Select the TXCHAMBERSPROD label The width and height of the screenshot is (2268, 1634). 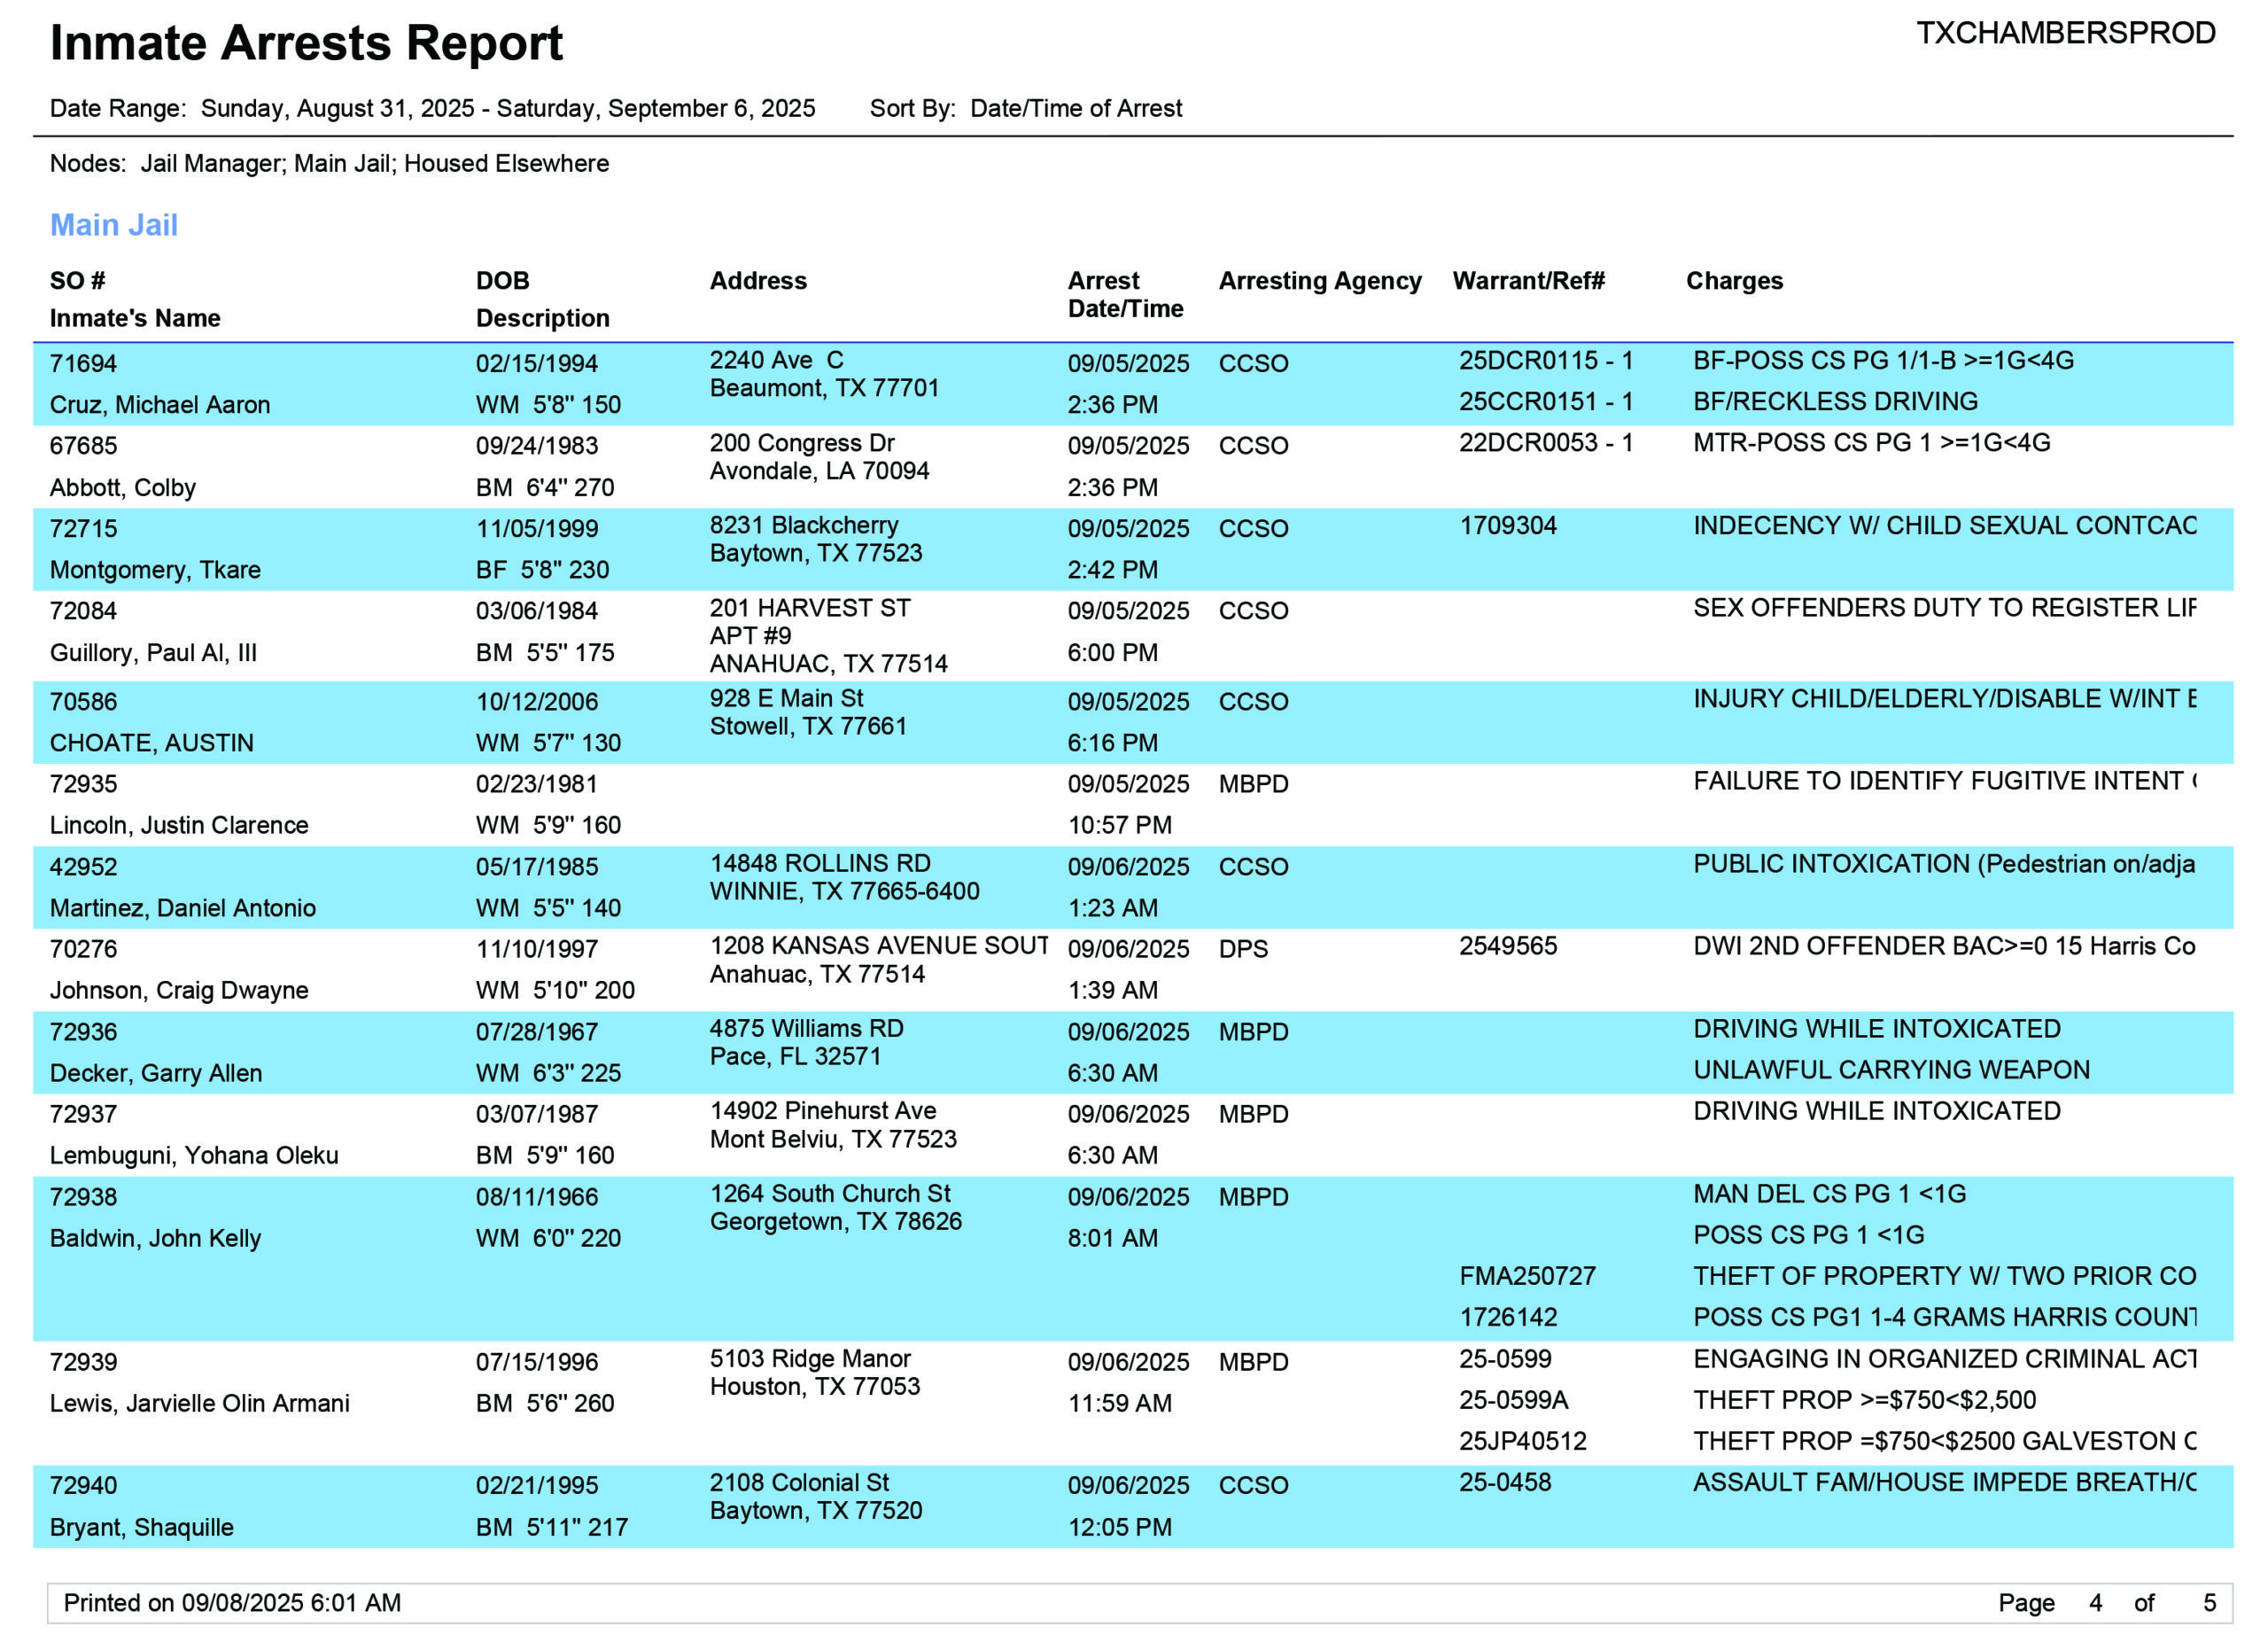[x=2065, y=32]
